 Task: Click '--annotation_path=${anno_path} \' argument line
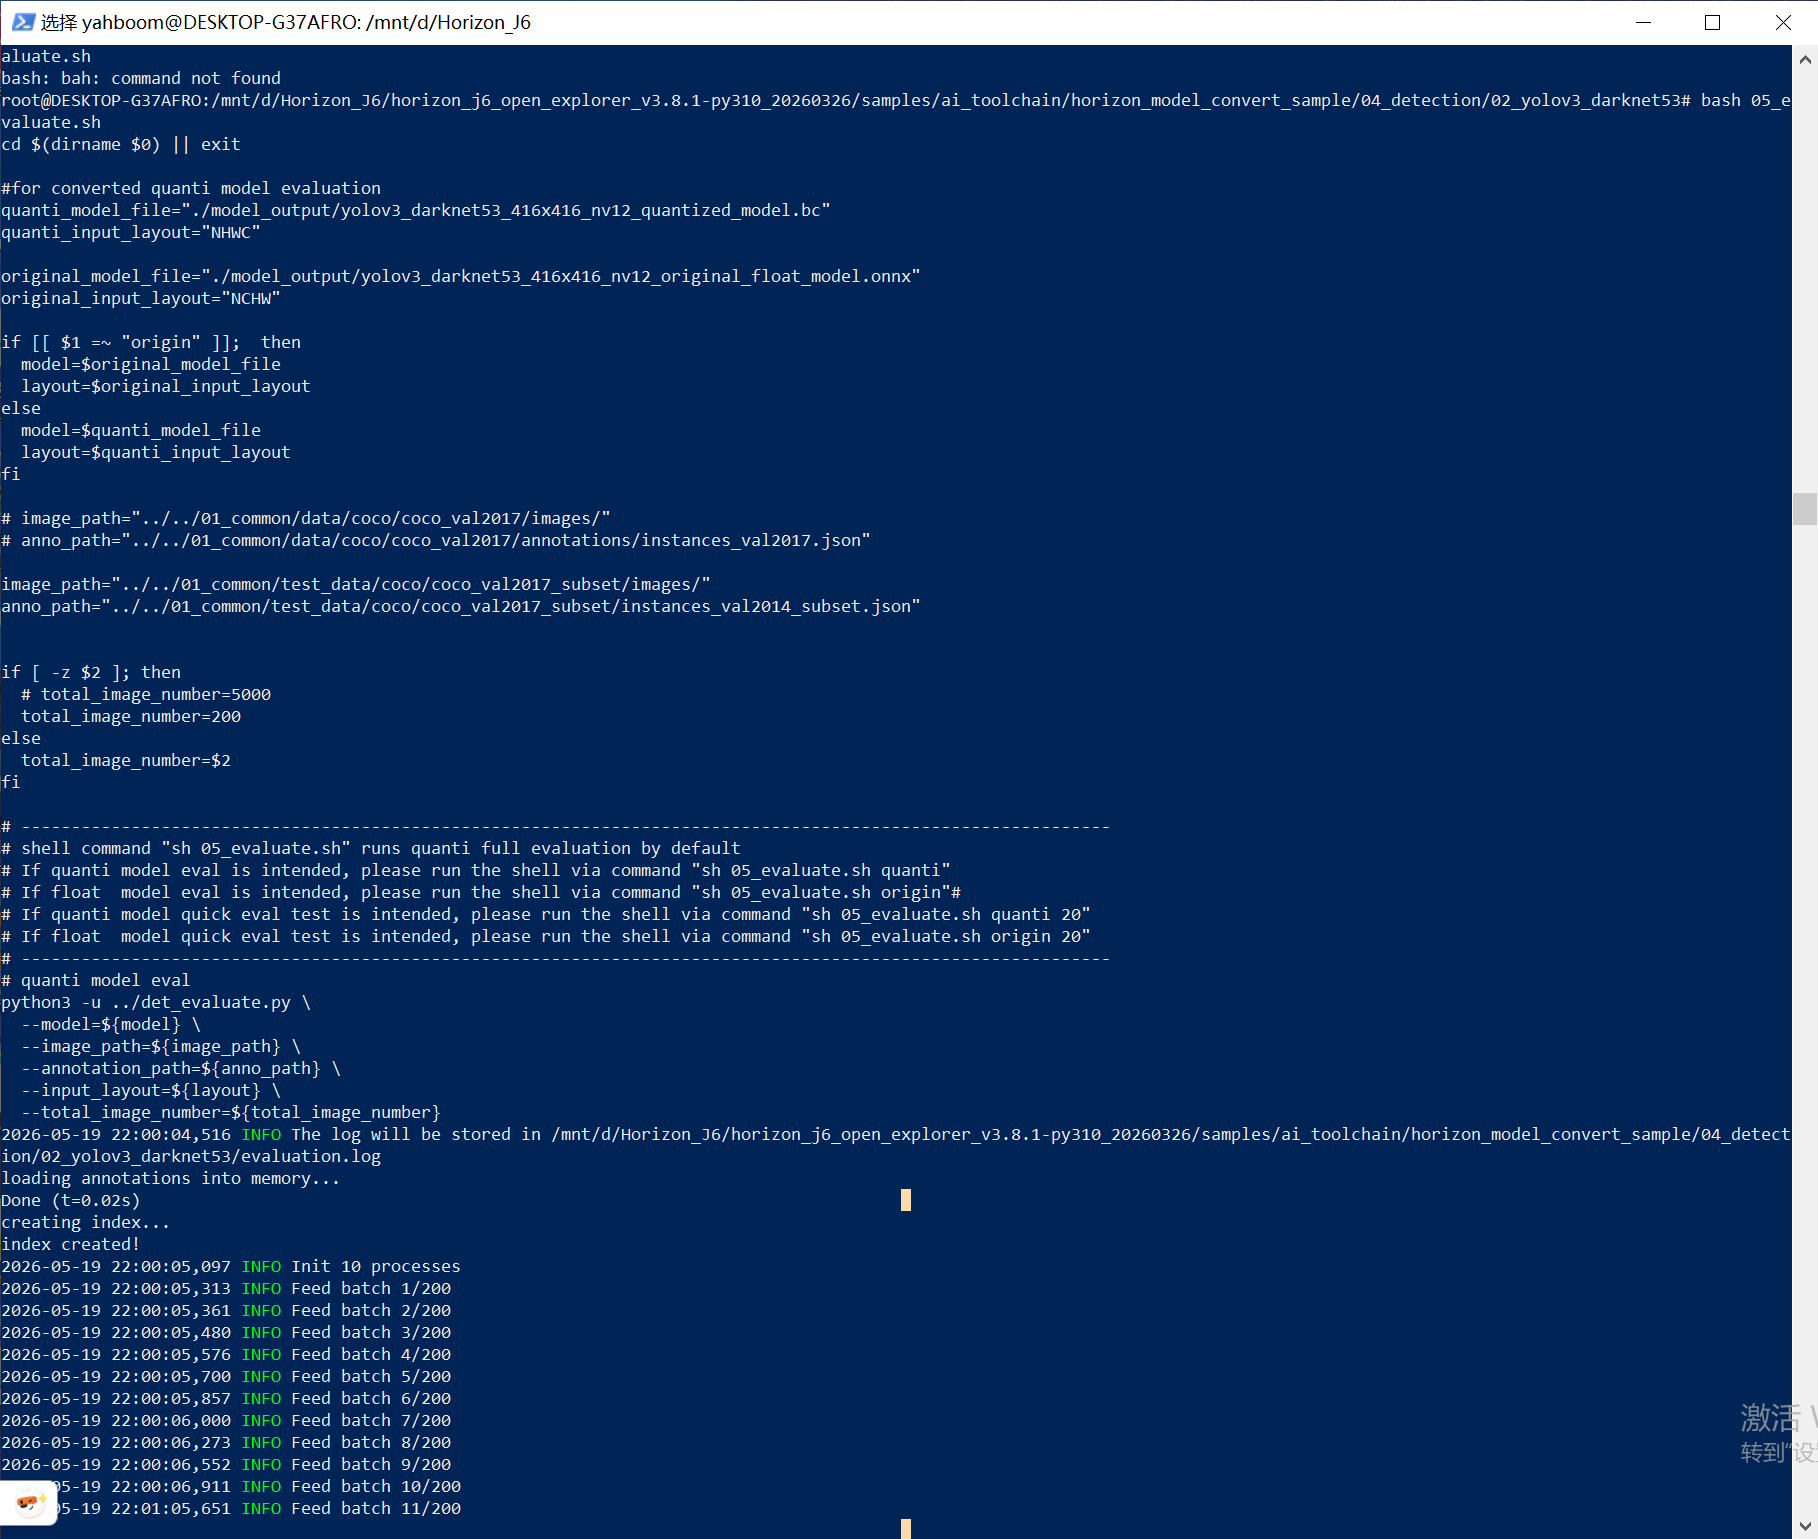(181, 1068)
